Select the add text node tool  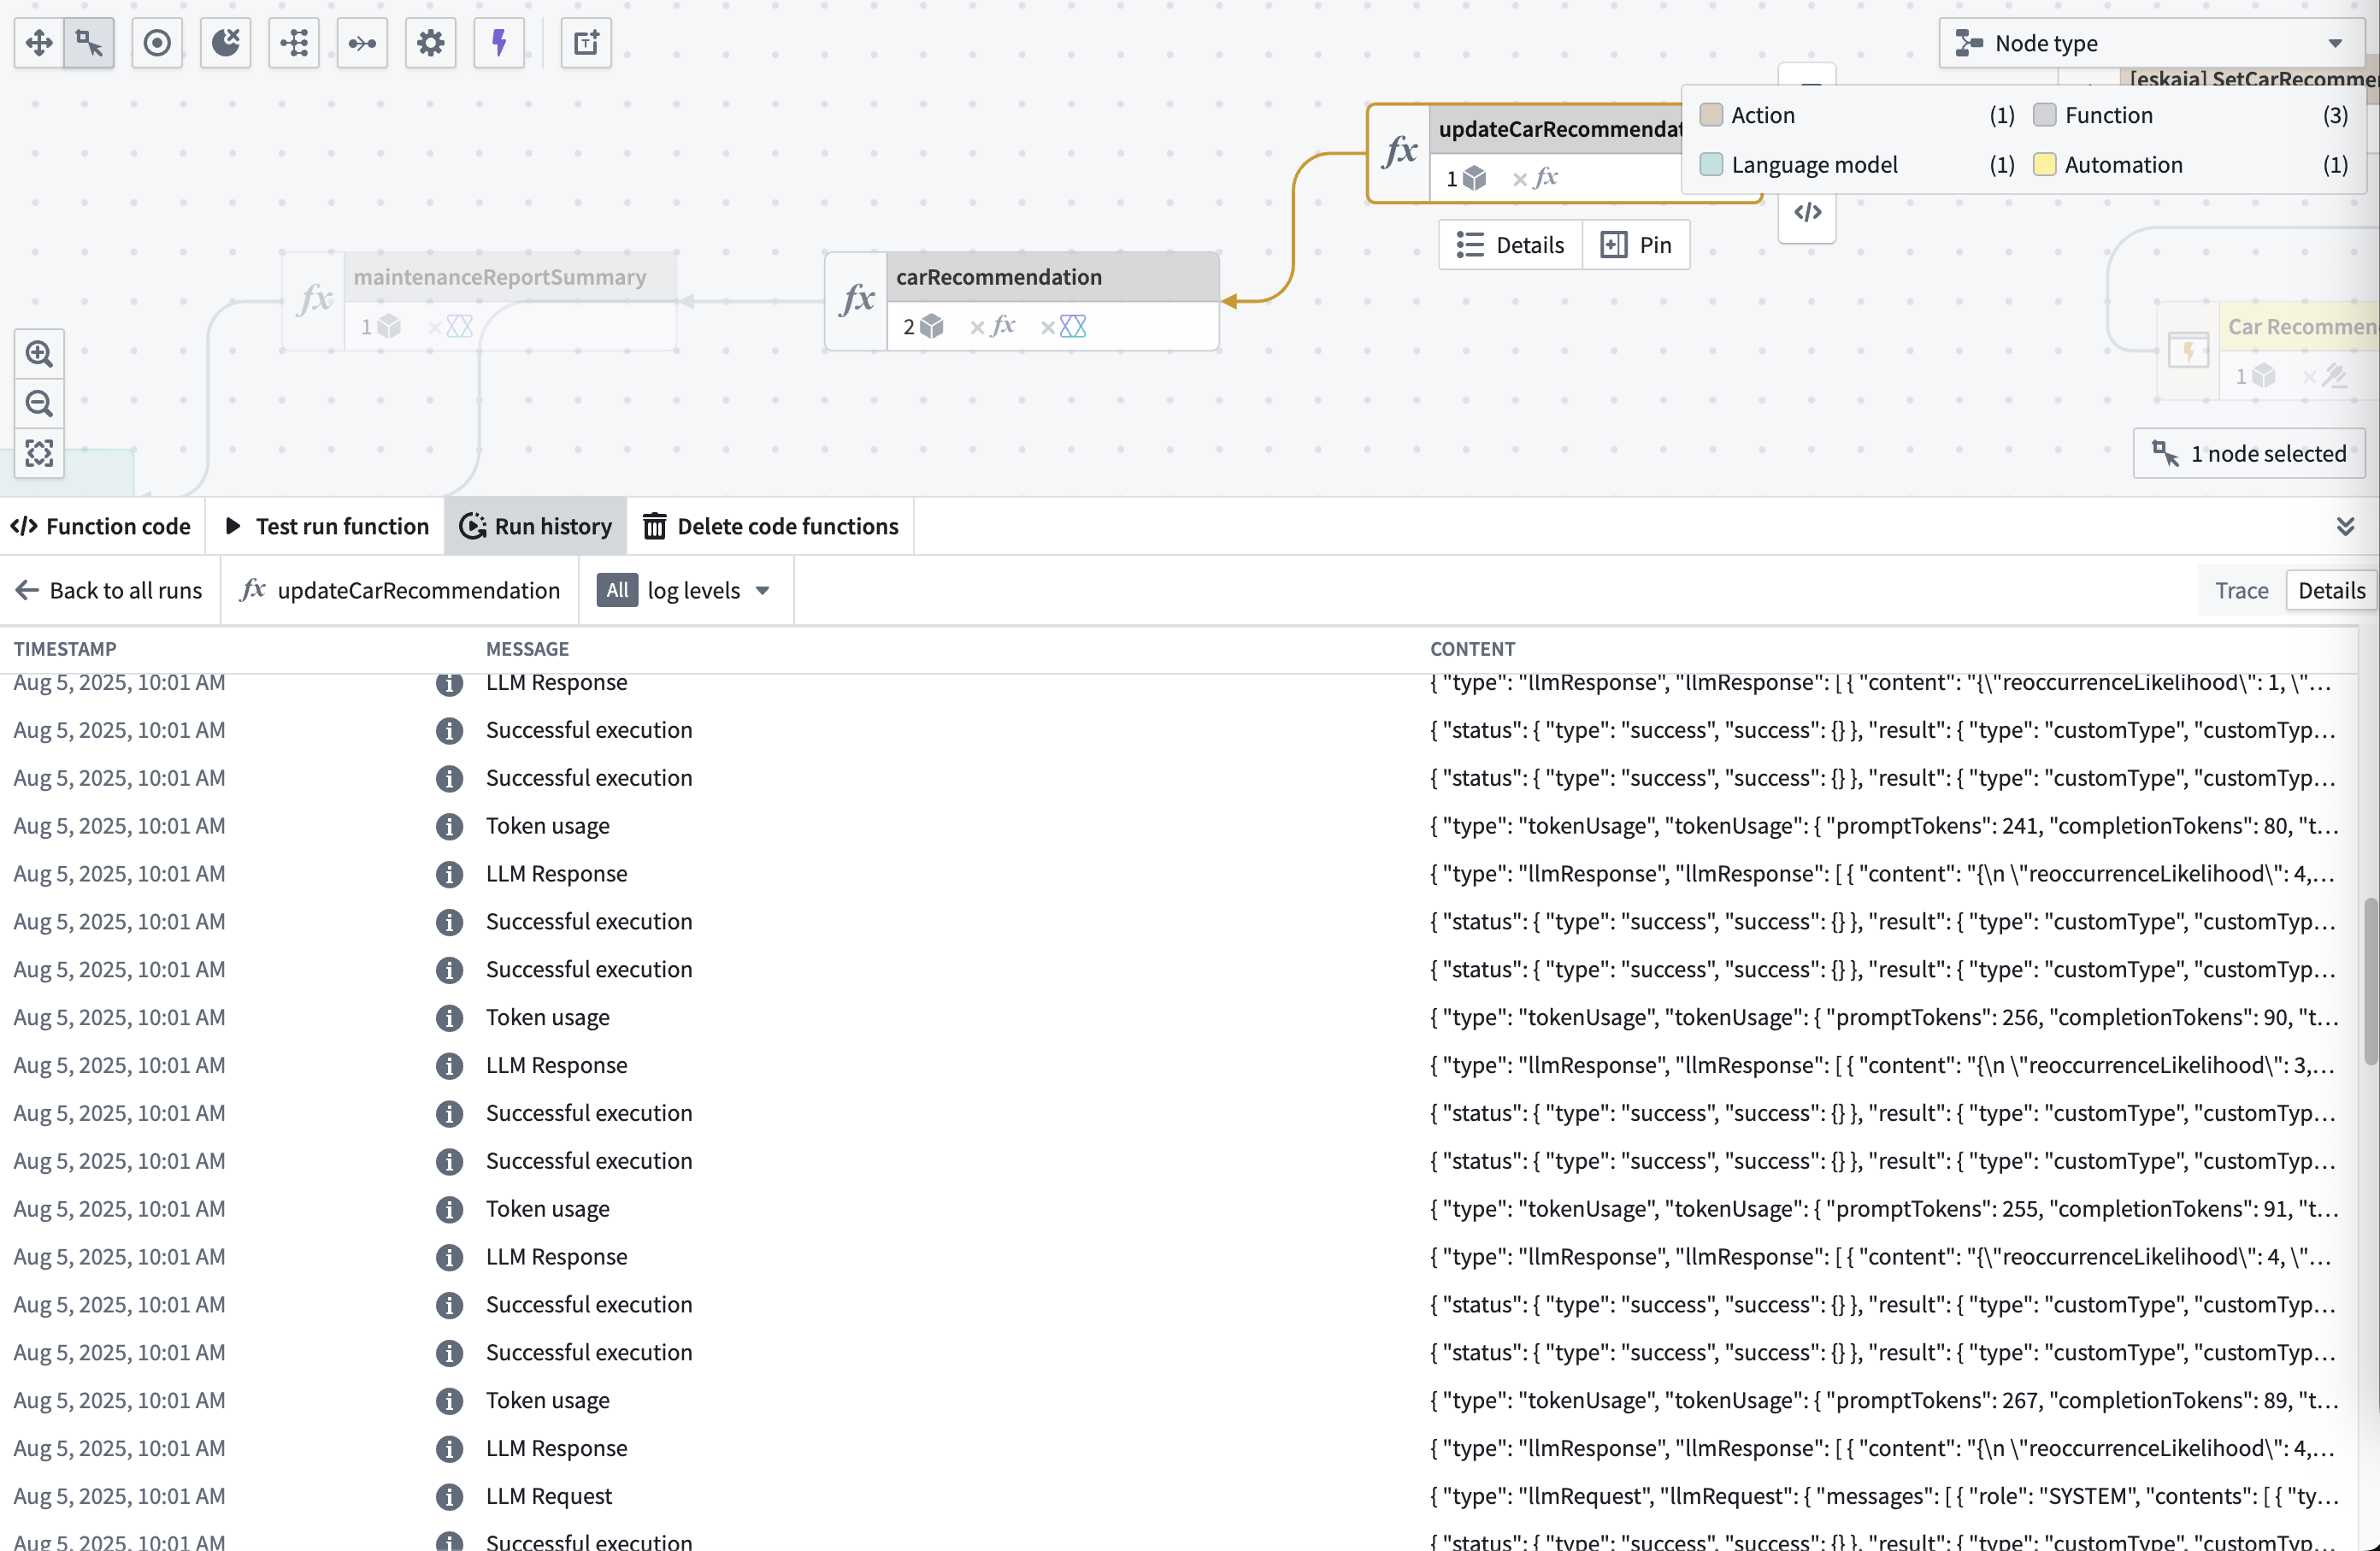coord(586,43)
